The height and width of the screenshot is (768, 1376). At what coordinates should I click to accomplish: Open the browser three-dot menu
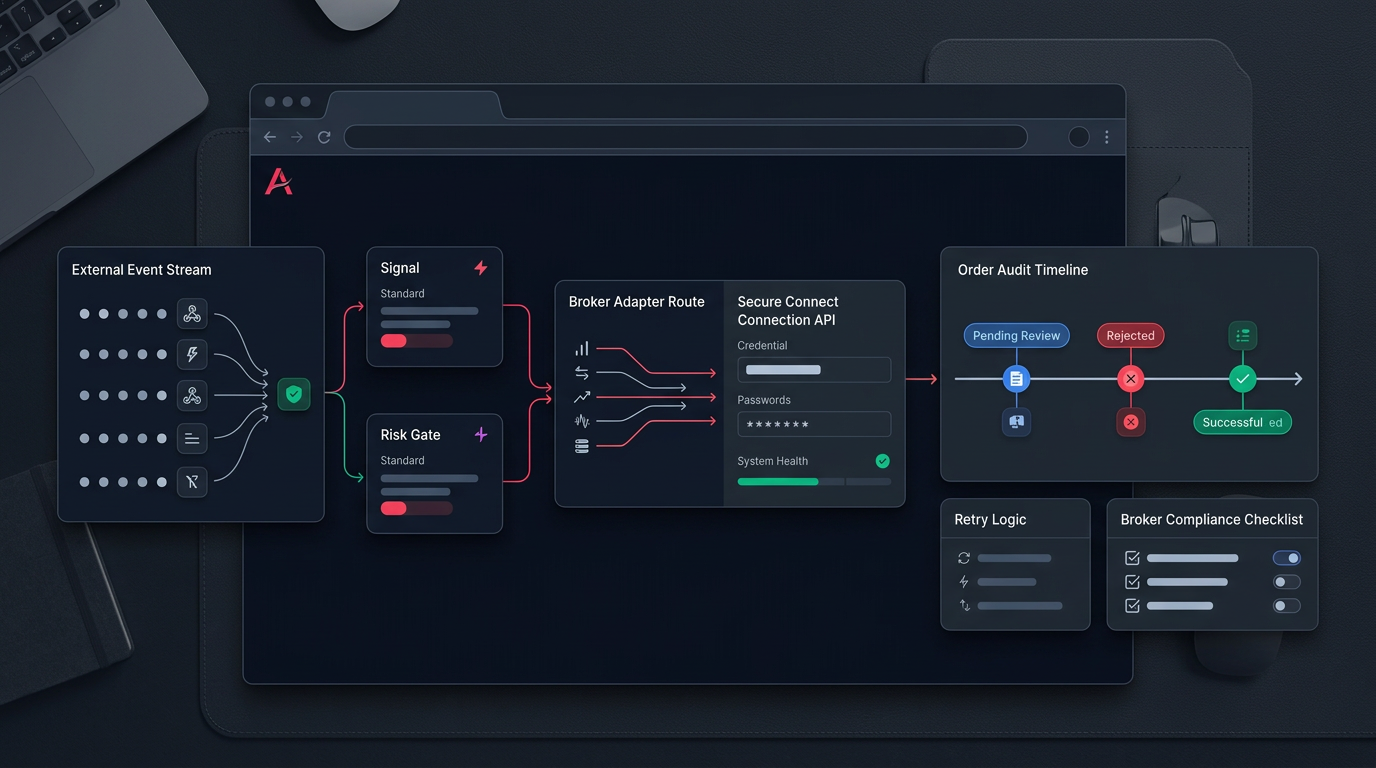coord(1106,137)
